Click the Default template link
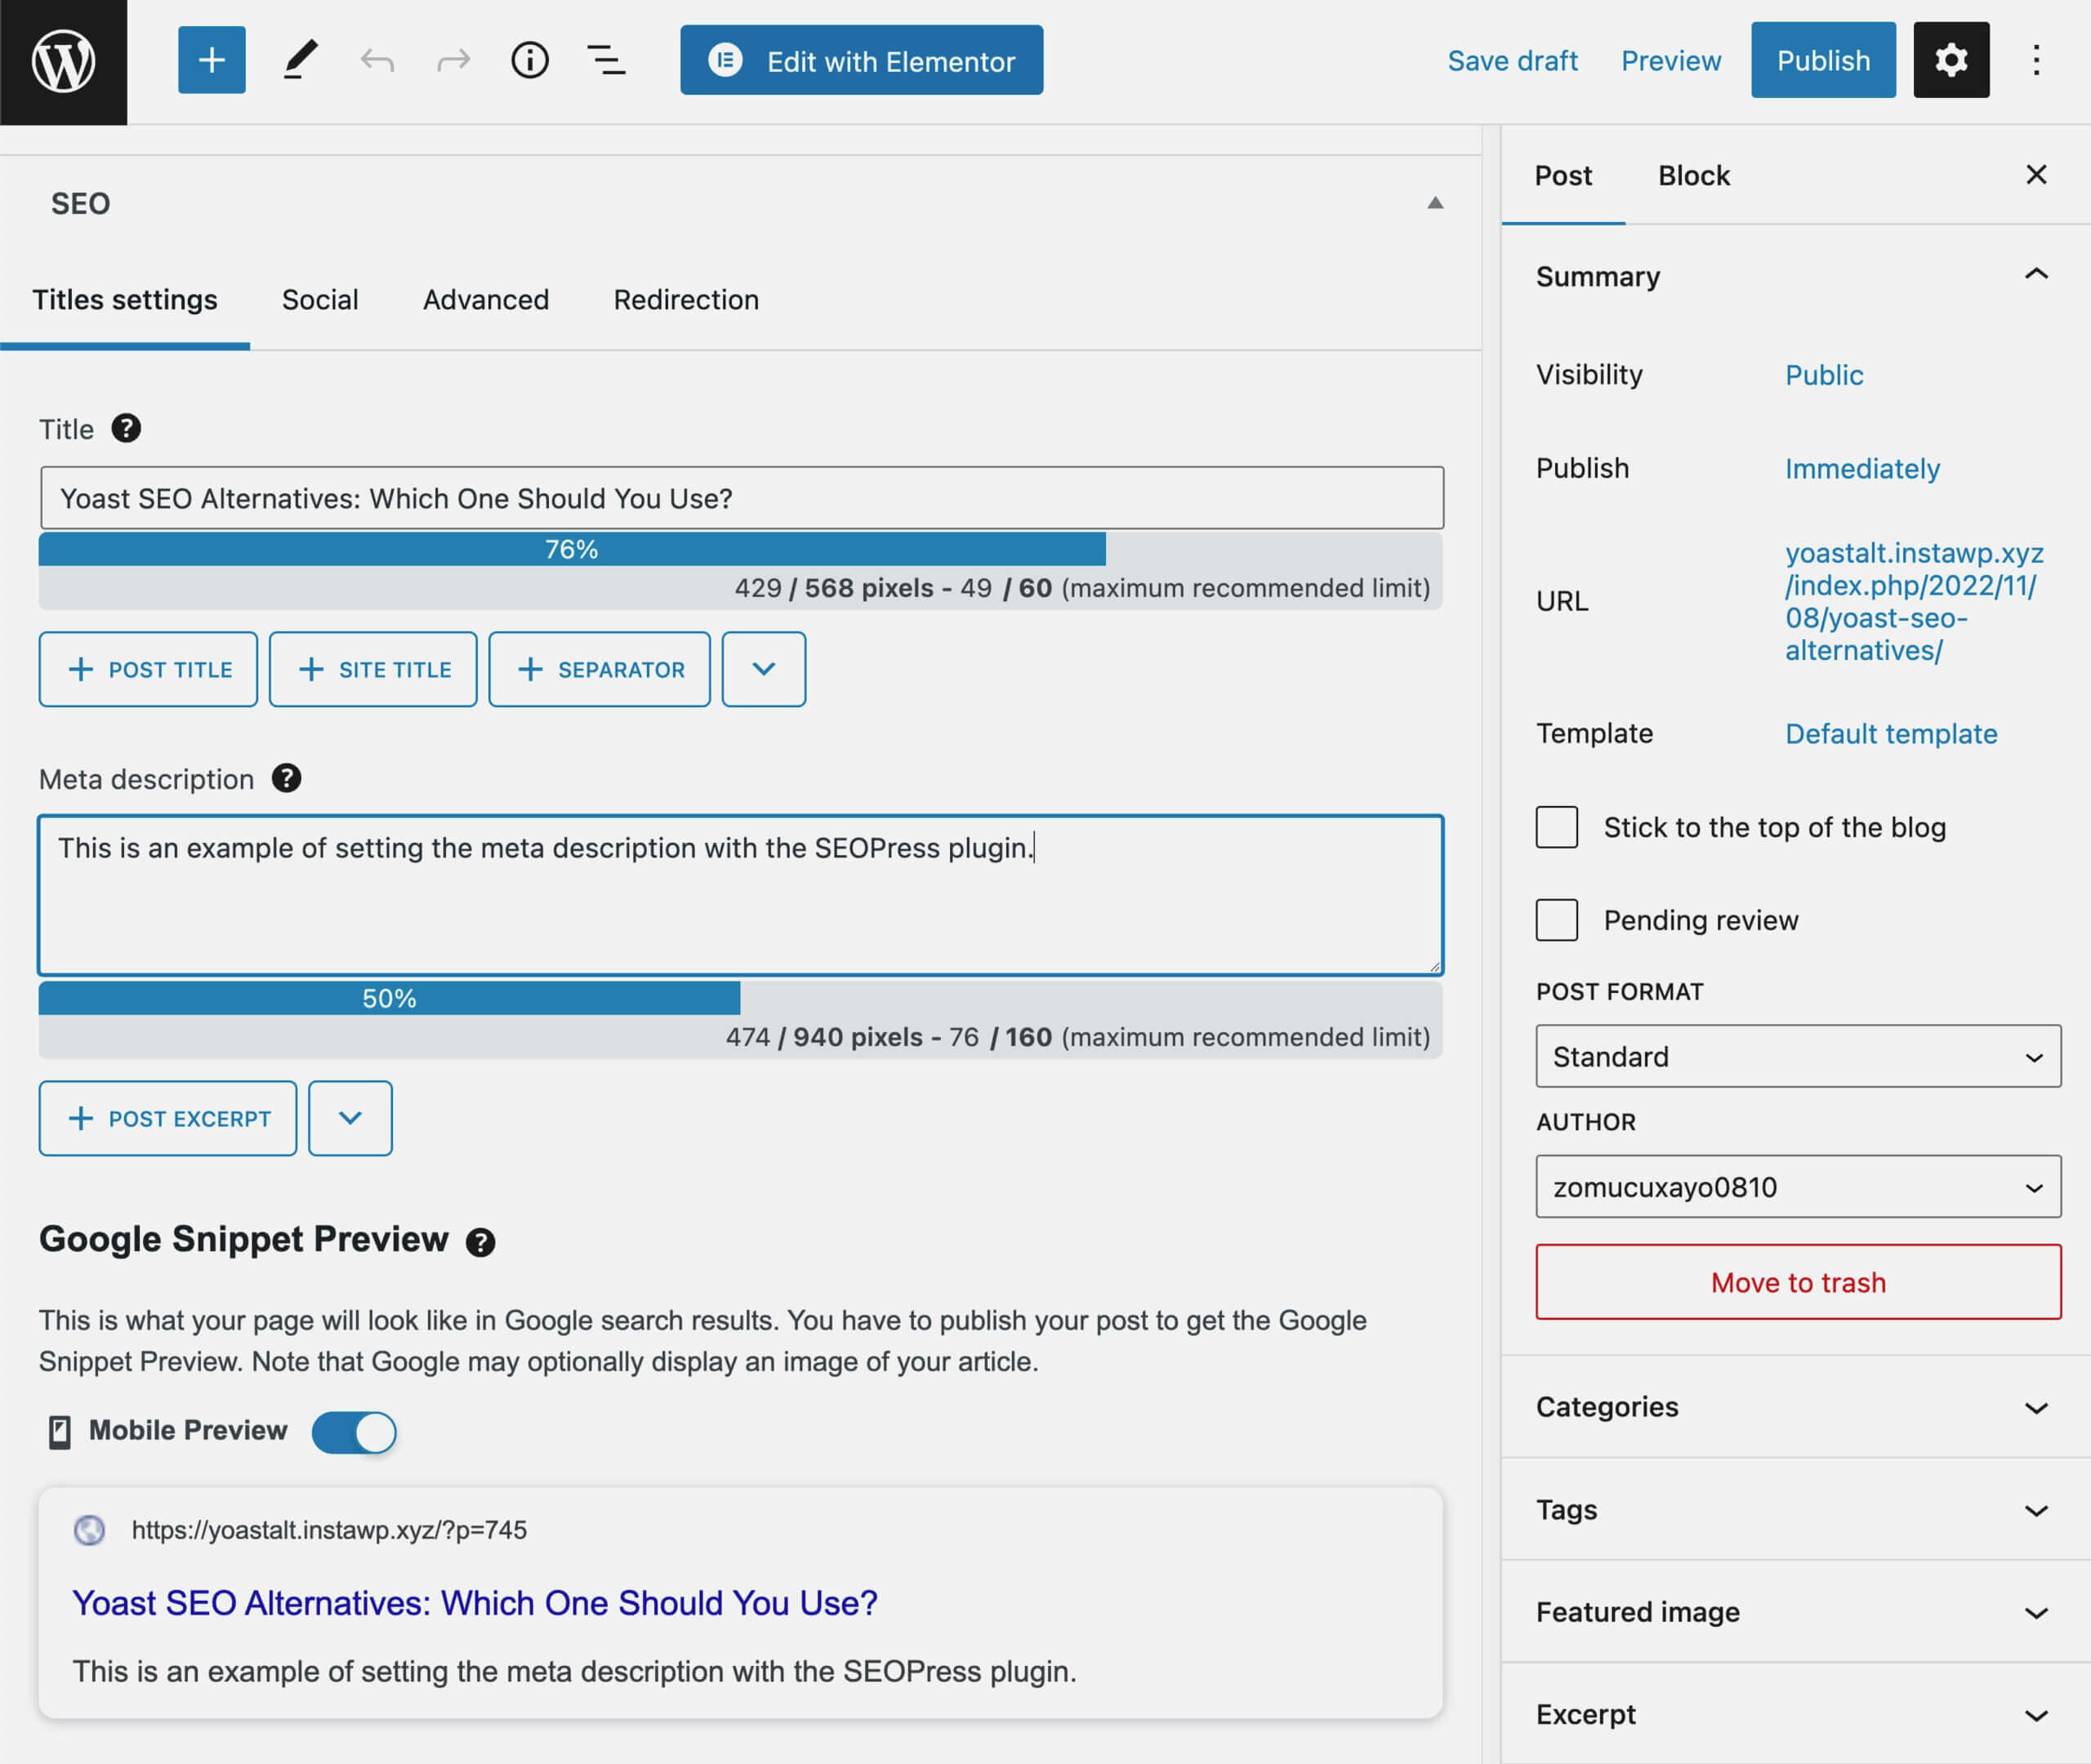Screen dimensions: 2091x1764 (x=1891, y=733)
